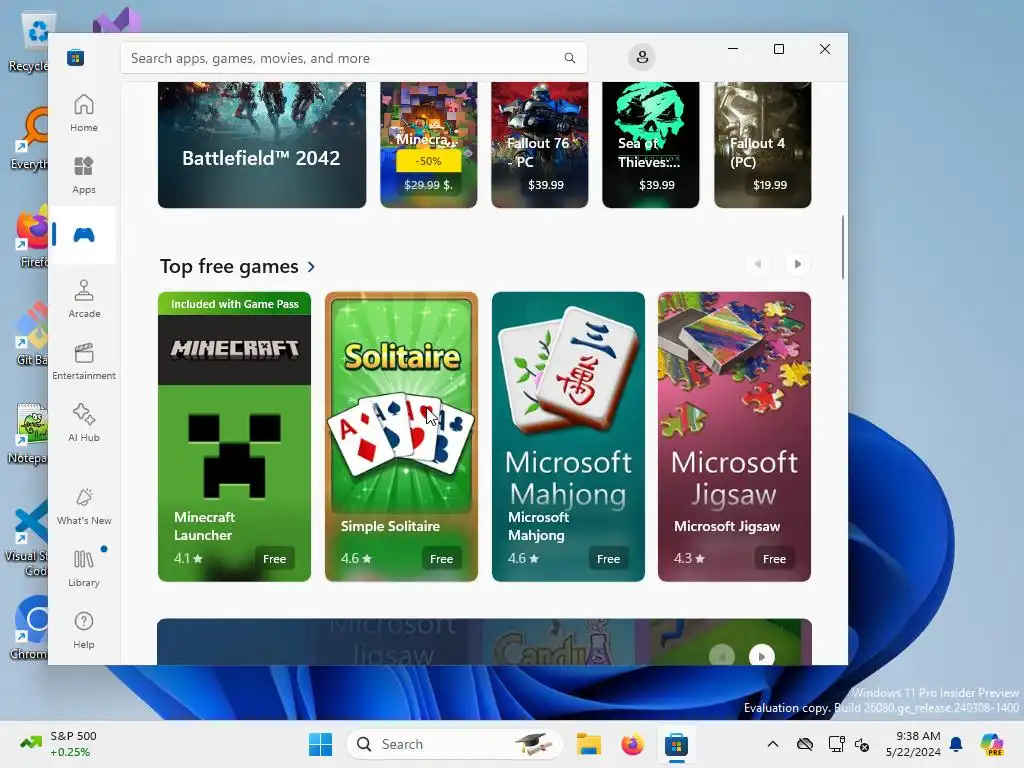Viewport: 1024px width, 768px height.
Task: Click the 4.1 rating on Minecraft Launcher
Action: coord(188,558)
